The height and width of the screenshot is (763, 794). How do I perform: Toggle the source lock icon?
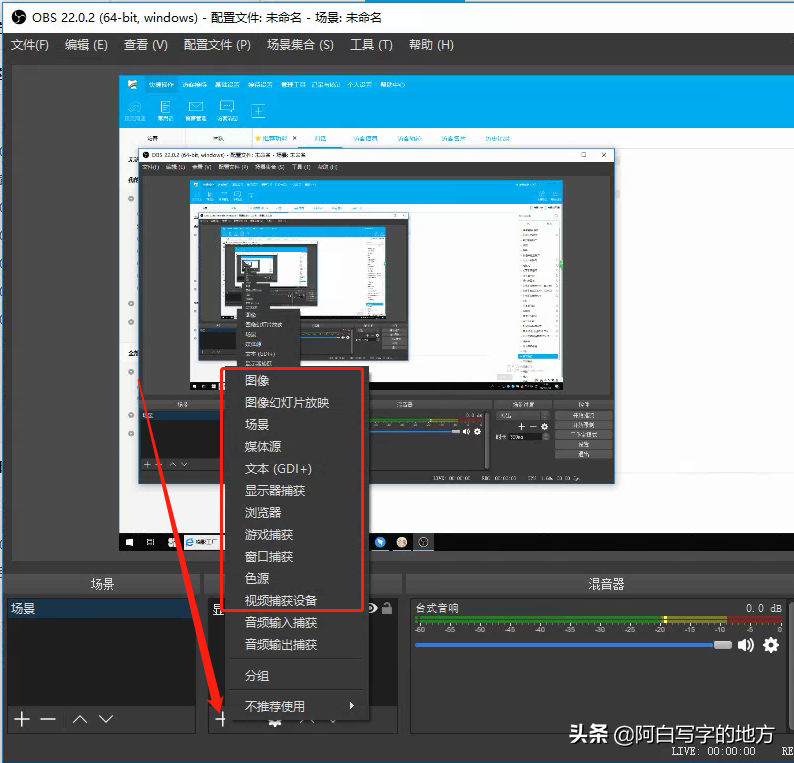click(387, 607)
